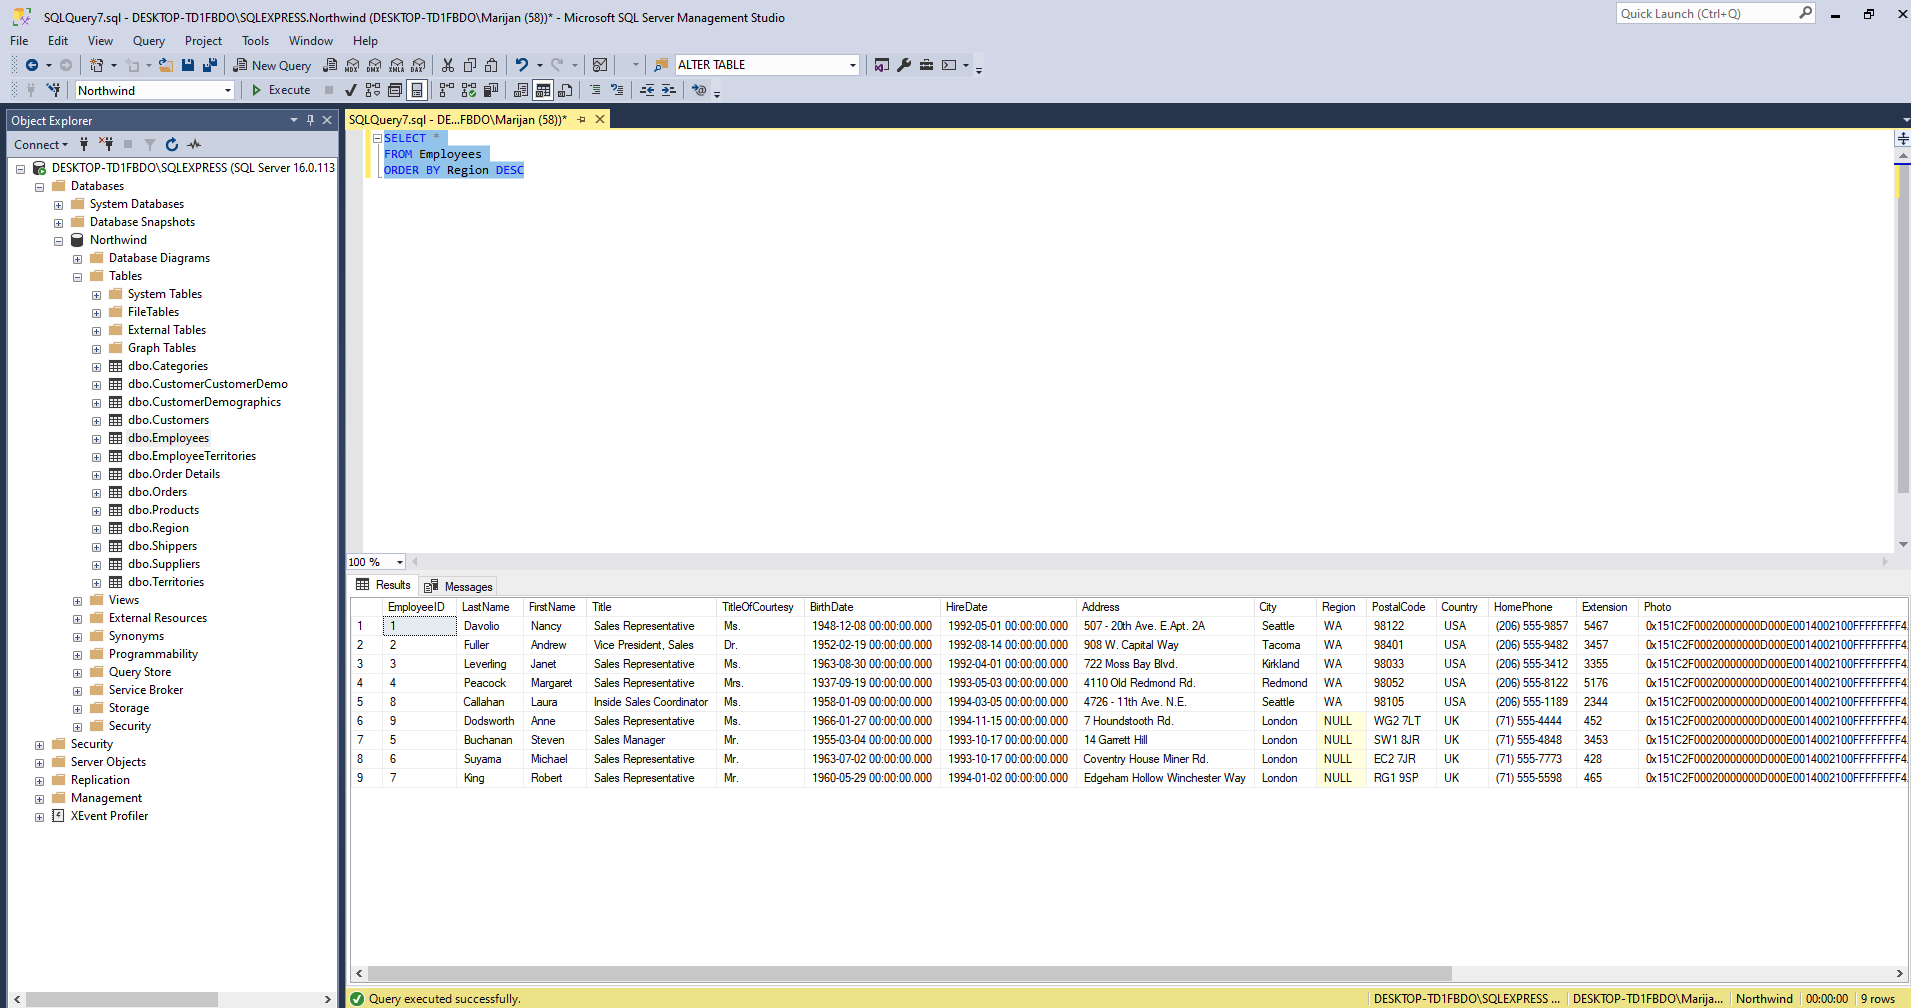Click Object Explorer Activity Monitor icon
Viewport: 1911px width, 1008px height.
(194, 144)
